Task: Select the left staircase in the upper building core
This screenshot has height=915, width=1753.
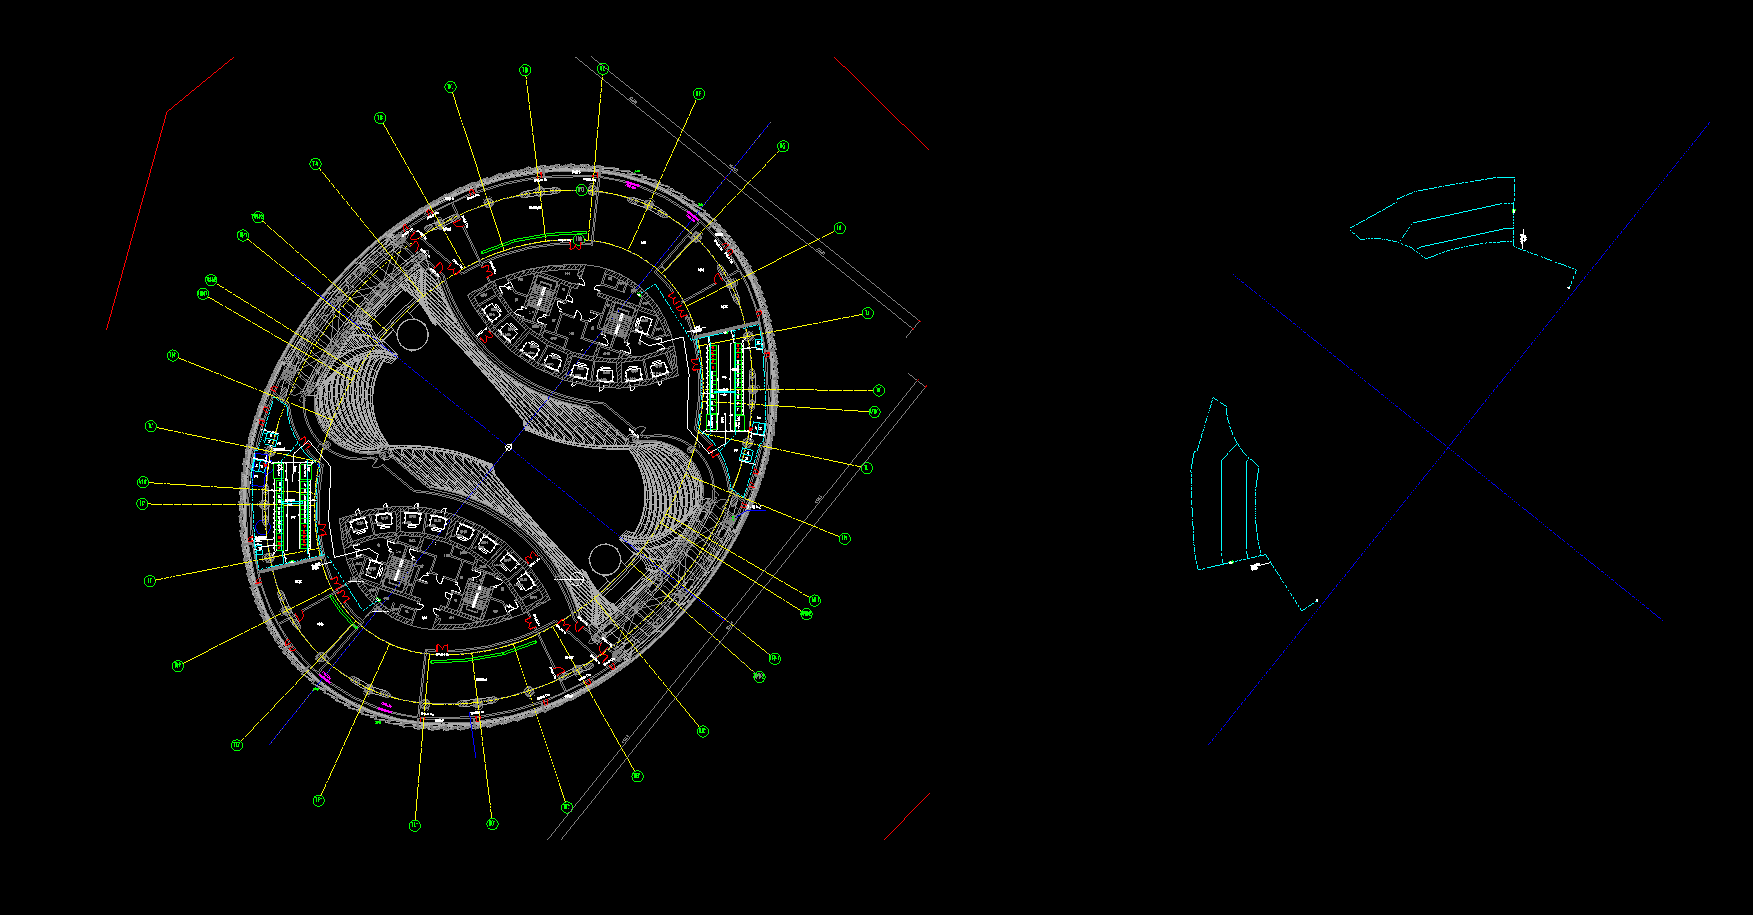Action: [x=540, y=296]
